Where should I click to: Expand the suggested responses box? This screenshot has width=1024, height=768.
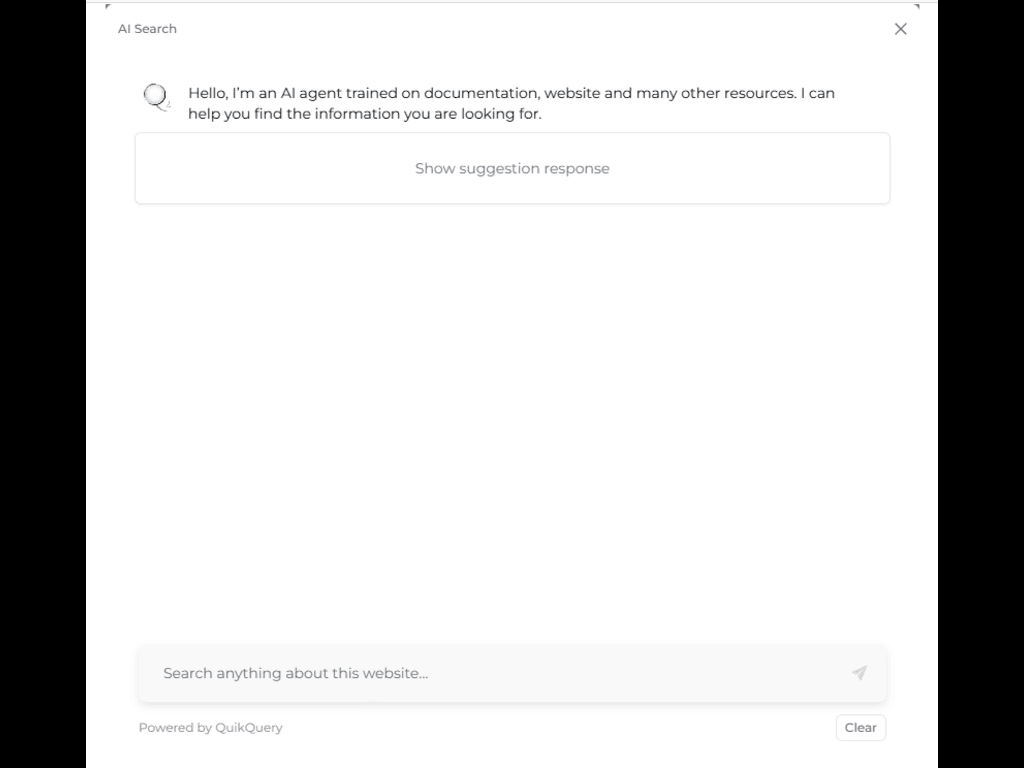(x=512, y=168)
